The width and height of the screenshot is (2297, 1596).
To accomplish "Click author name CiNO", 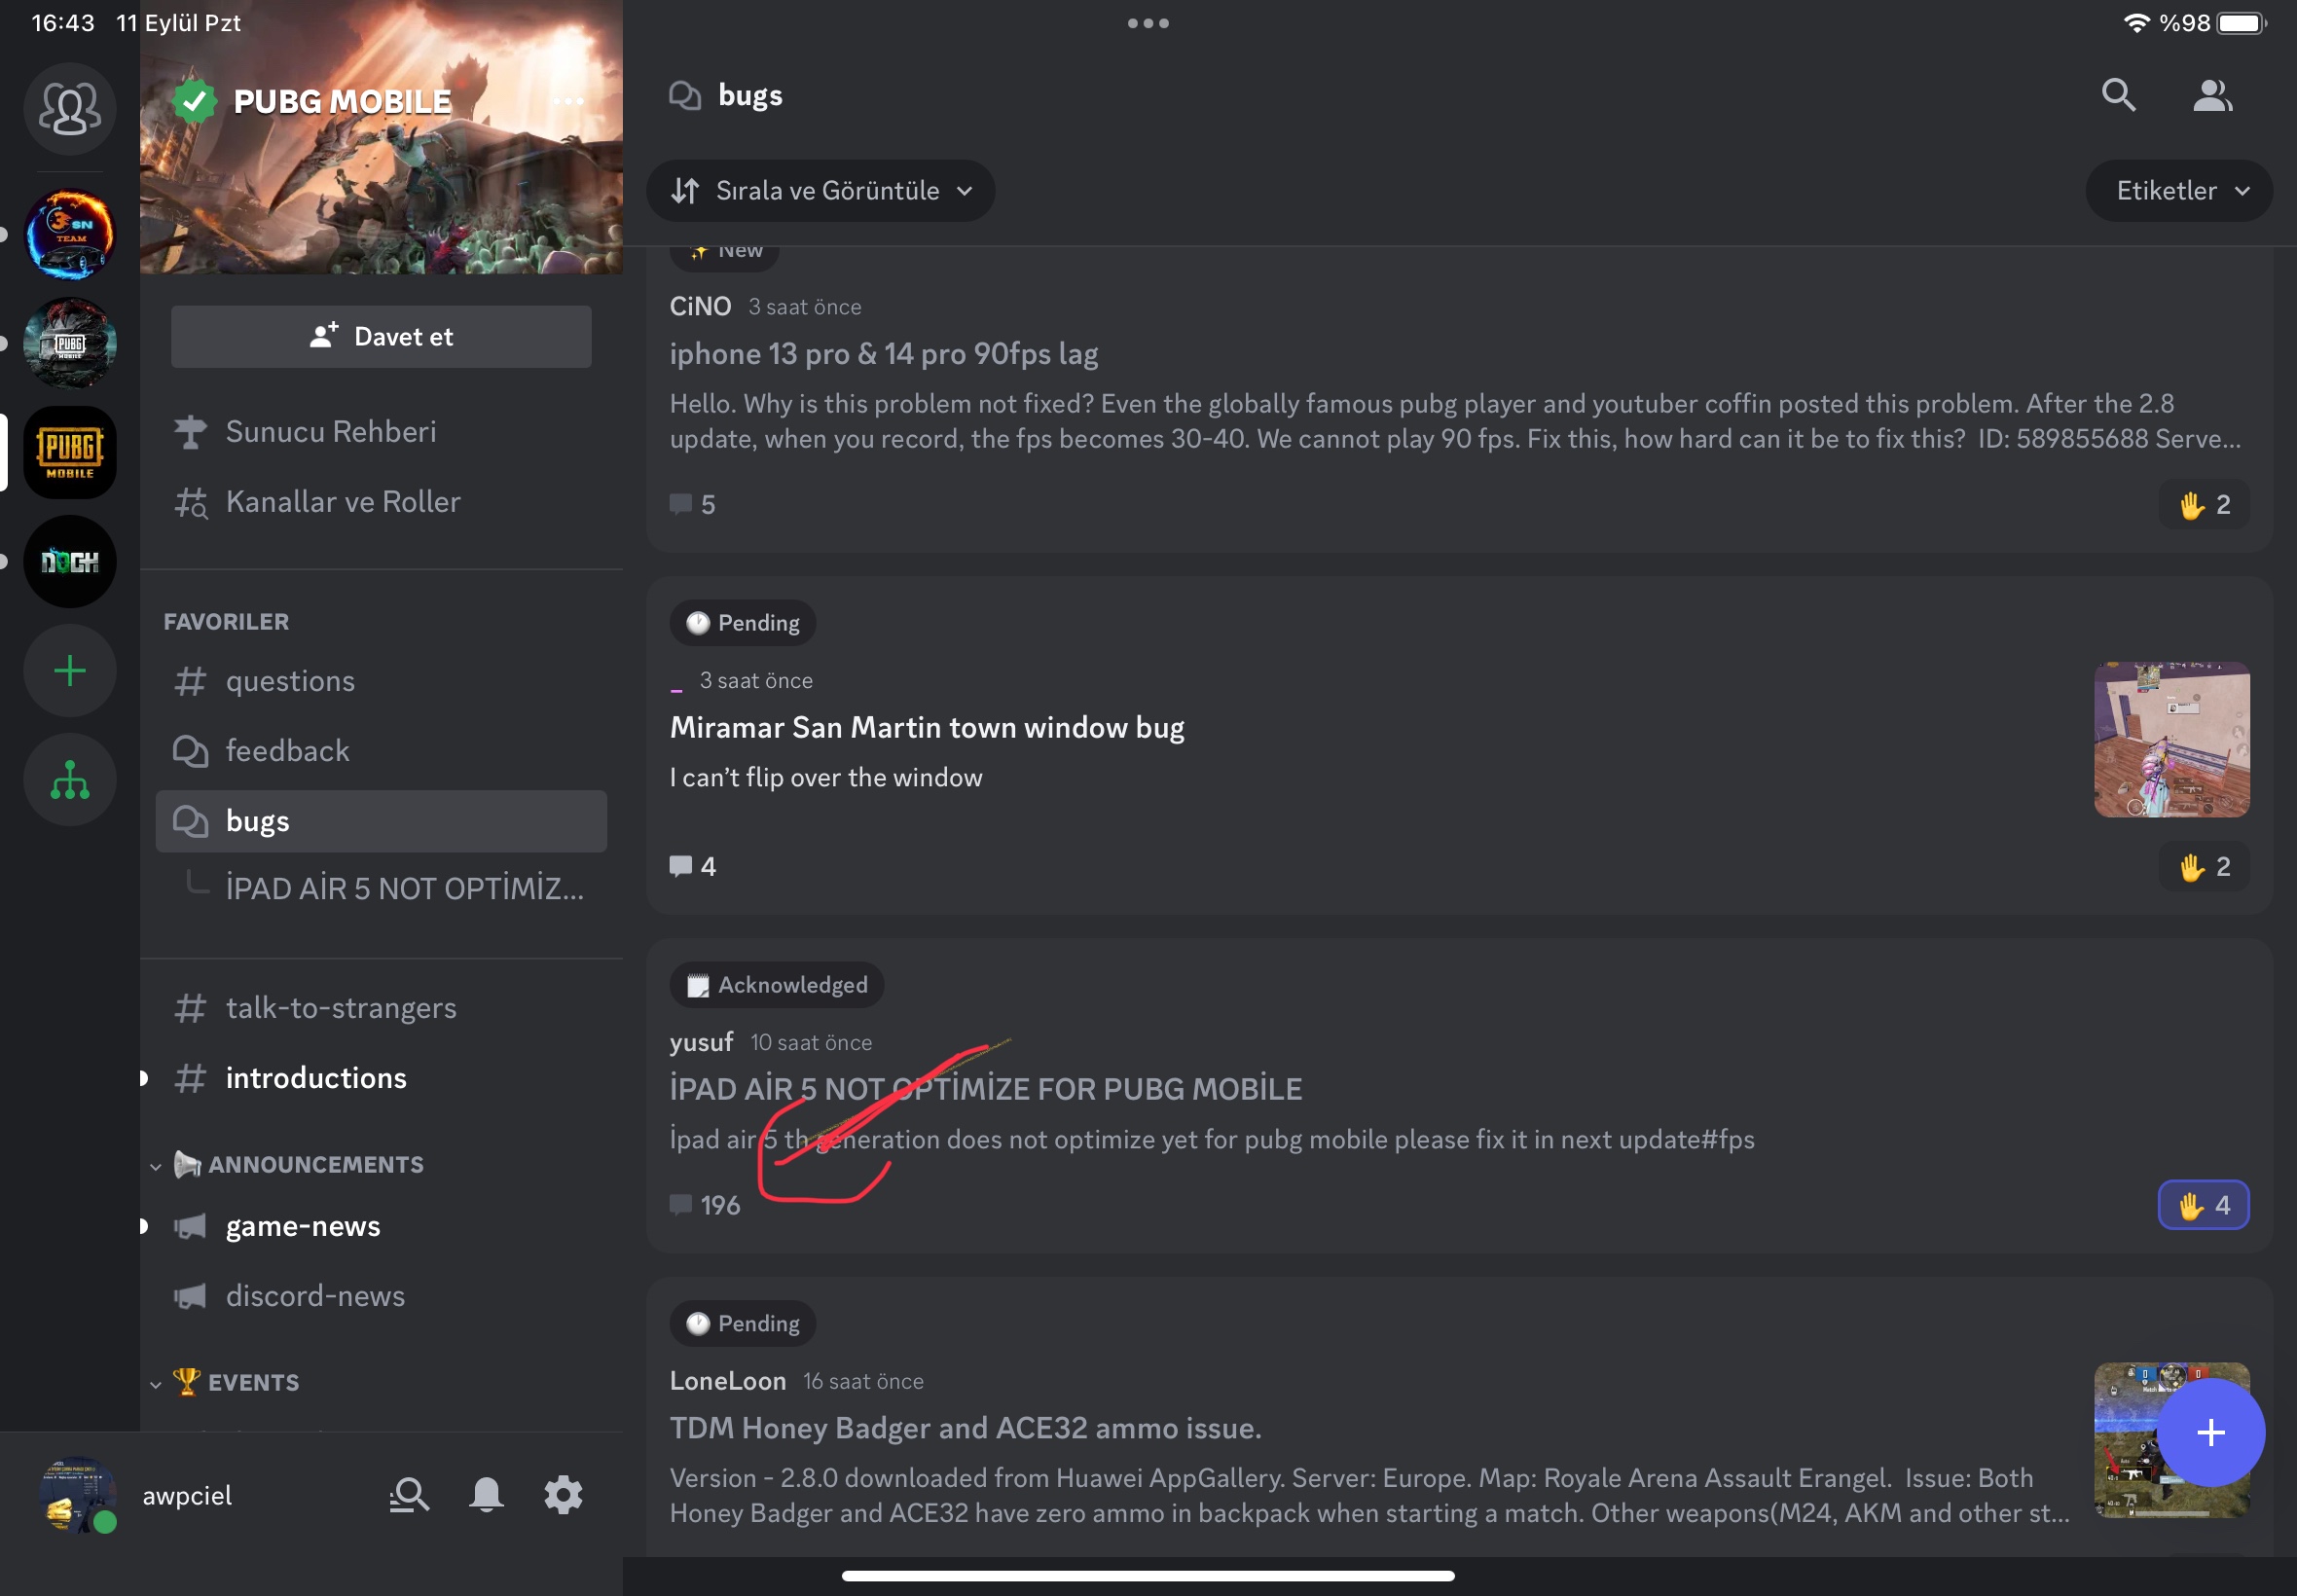I will pos(700,306).
